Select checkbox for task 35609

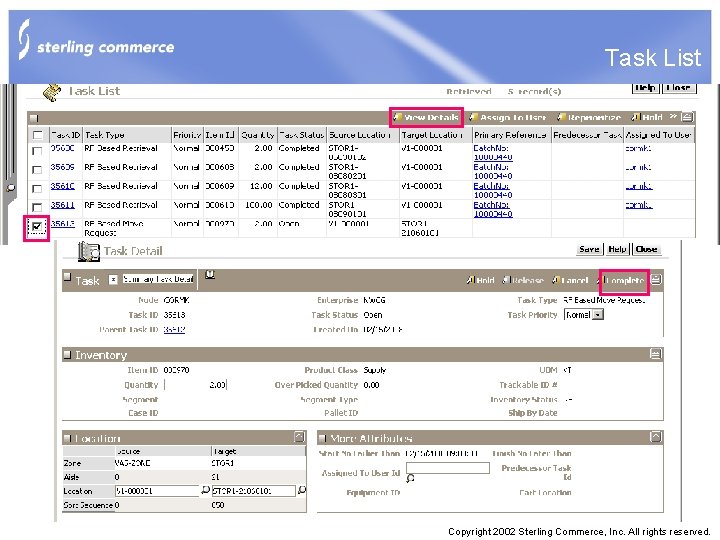tap(38, 169)
